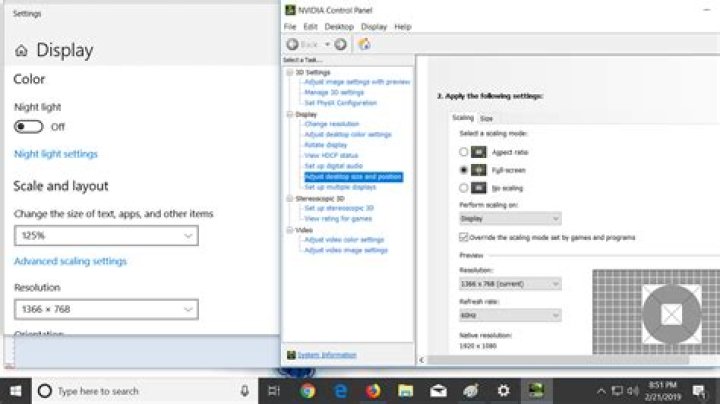Open Adjust desktop color settings
The image size is (720, 404).
coord(348,135)
